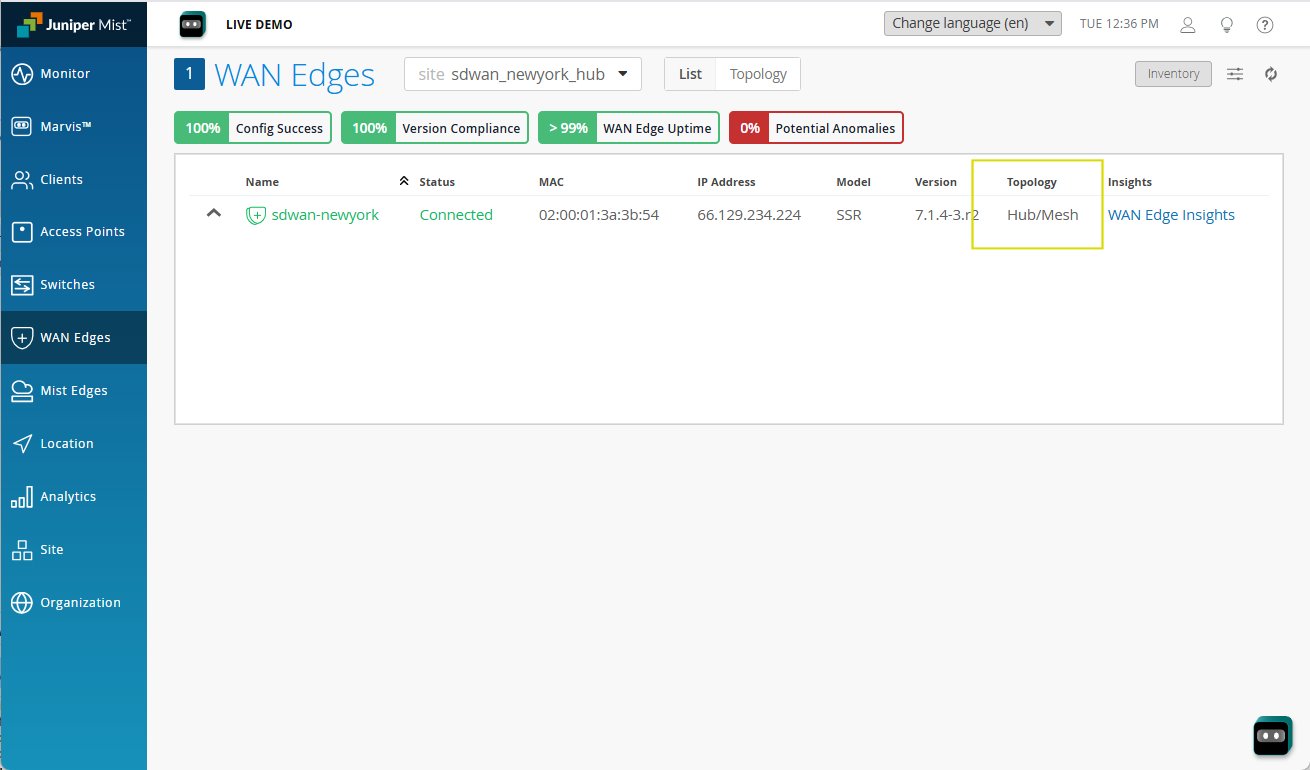
Task: Click the 7.1.4-3.r2 version cell
Action: [x=946, y=215]
